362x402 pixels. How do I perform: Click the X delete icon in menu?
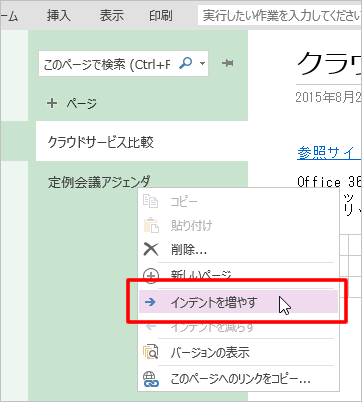[151, 249]
